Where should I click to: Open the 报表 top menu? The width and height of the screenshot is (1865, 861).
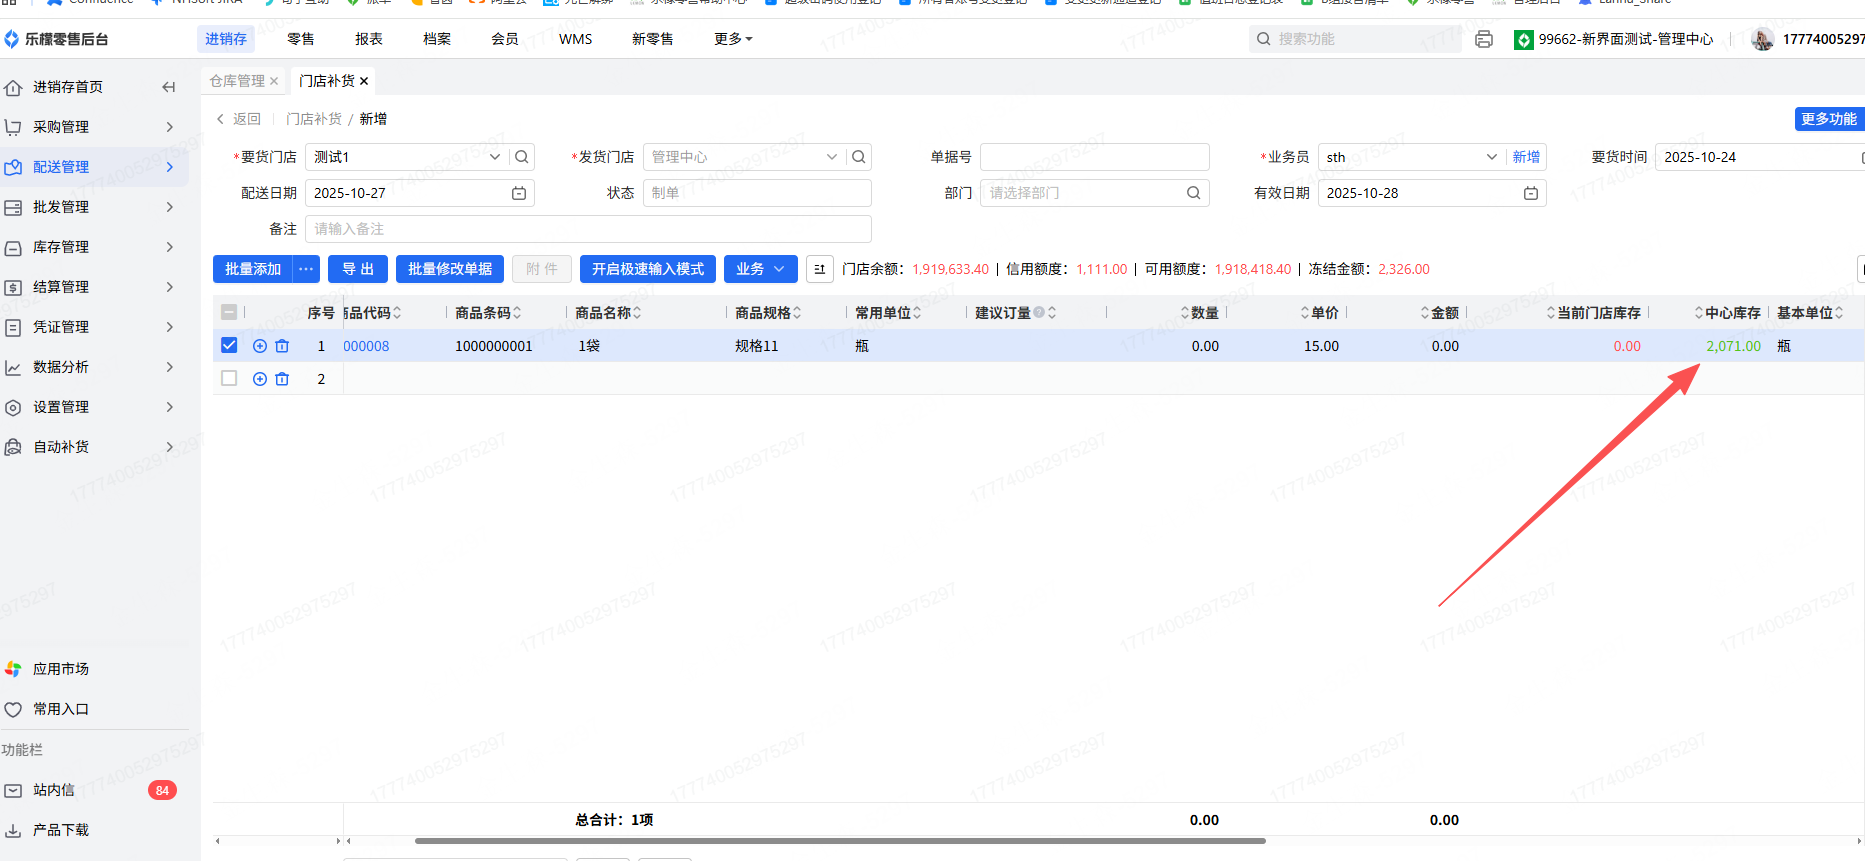(x=369, y=39)
